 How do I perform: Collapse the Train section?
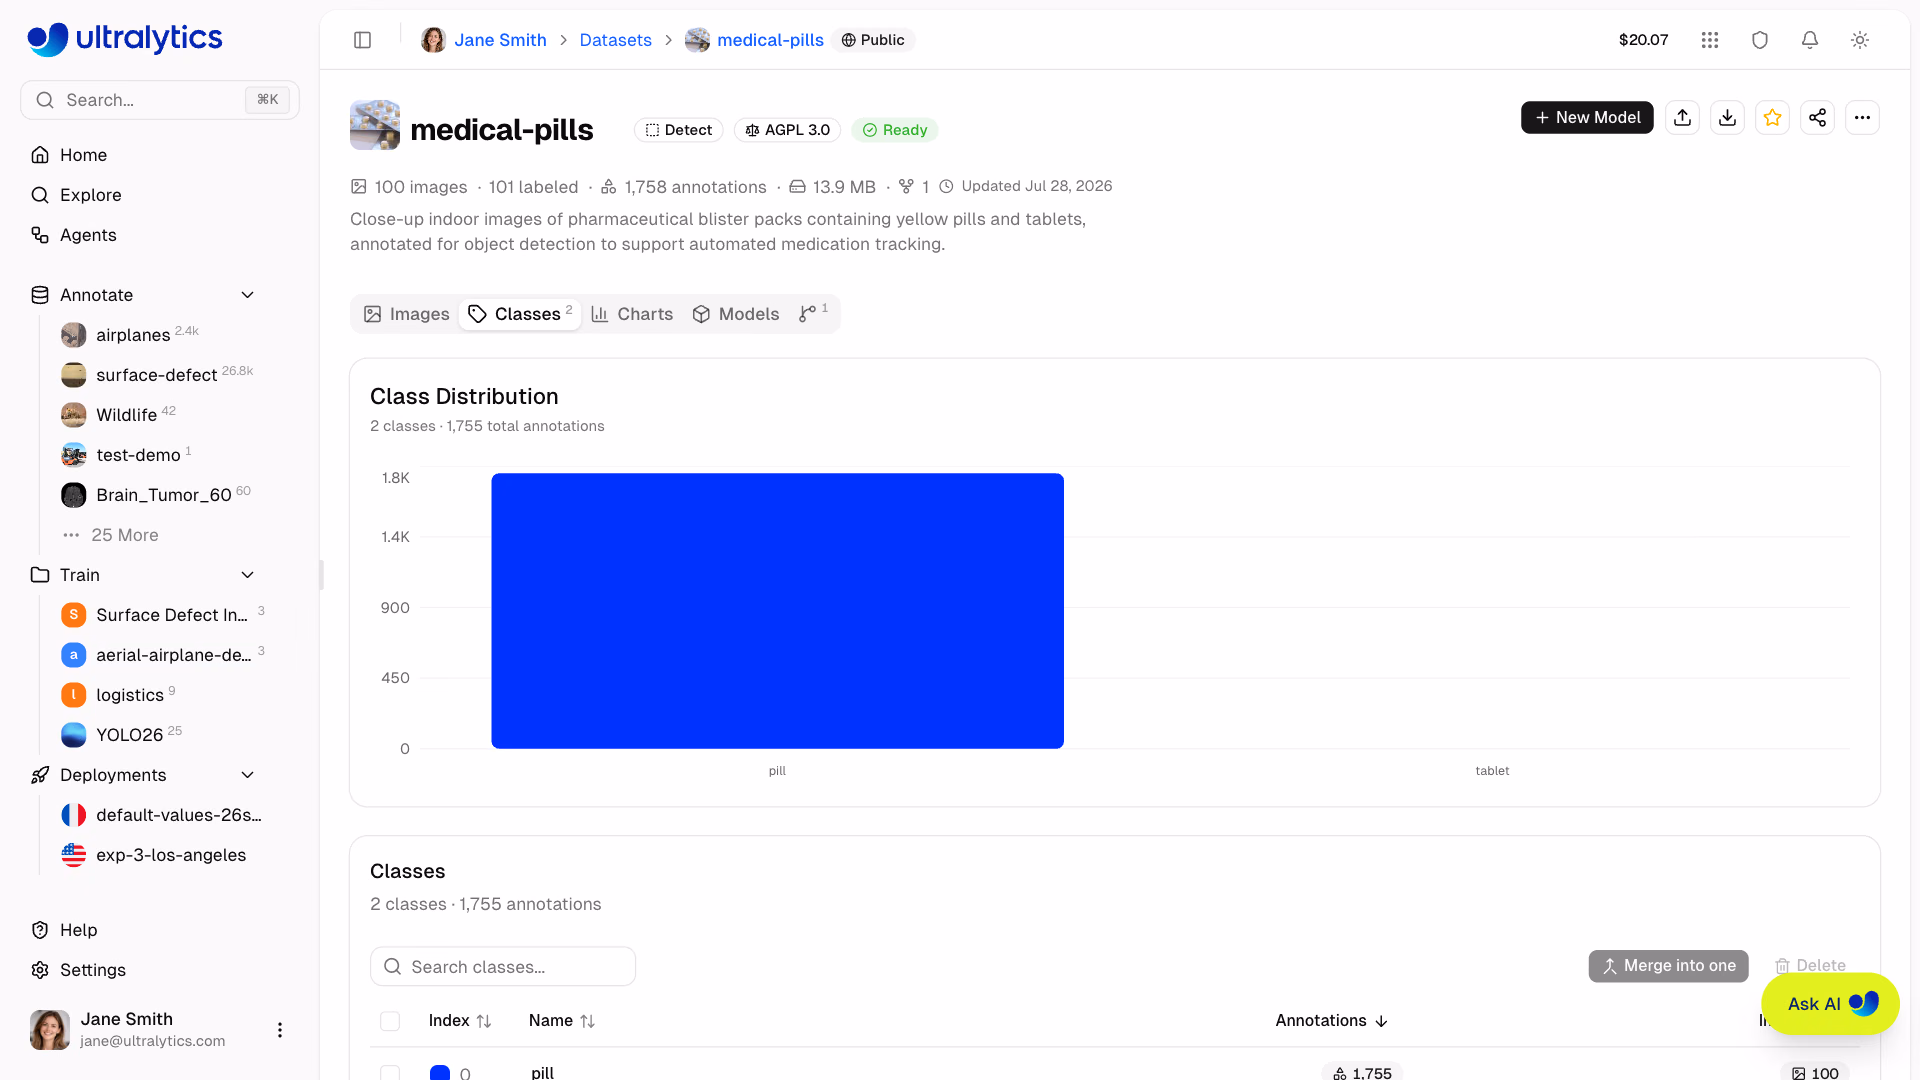pos(248,575)
